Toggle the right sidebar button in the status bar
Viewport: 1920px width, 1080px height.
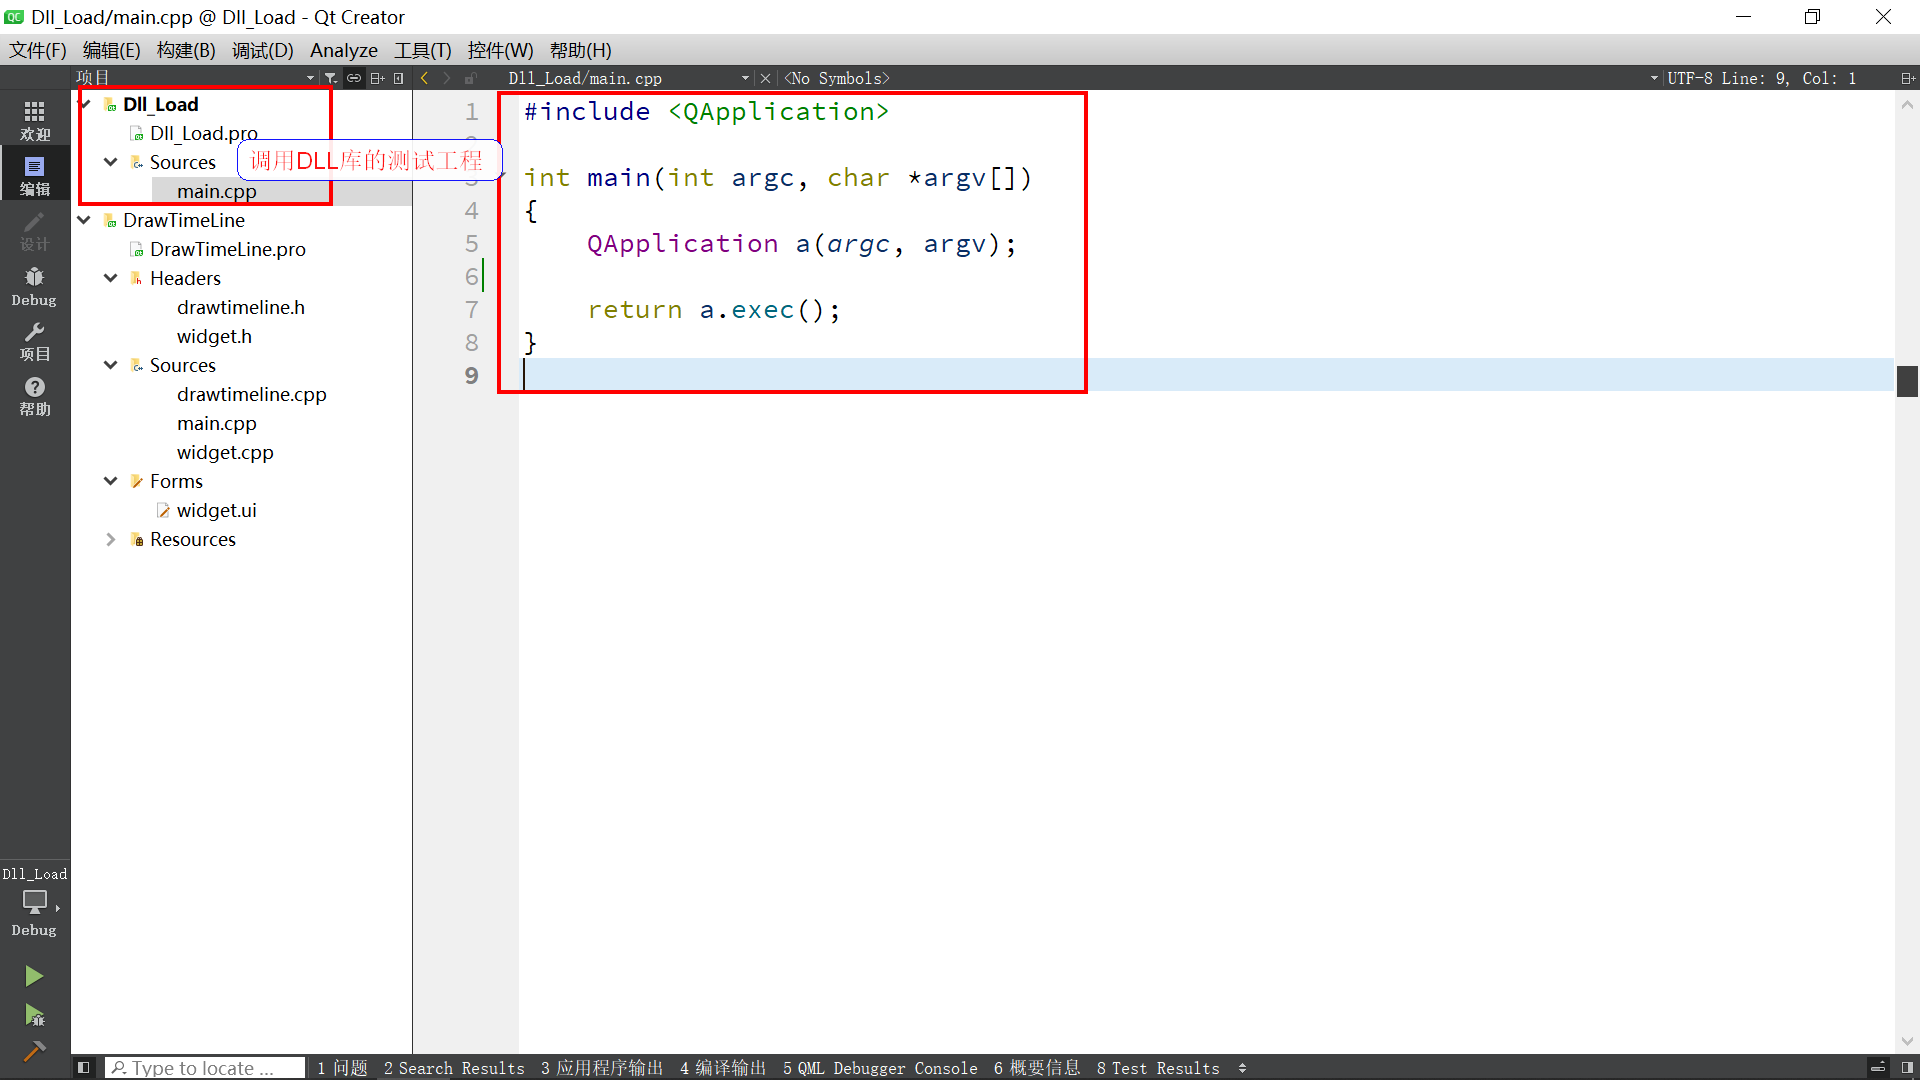point(1907,1068)
